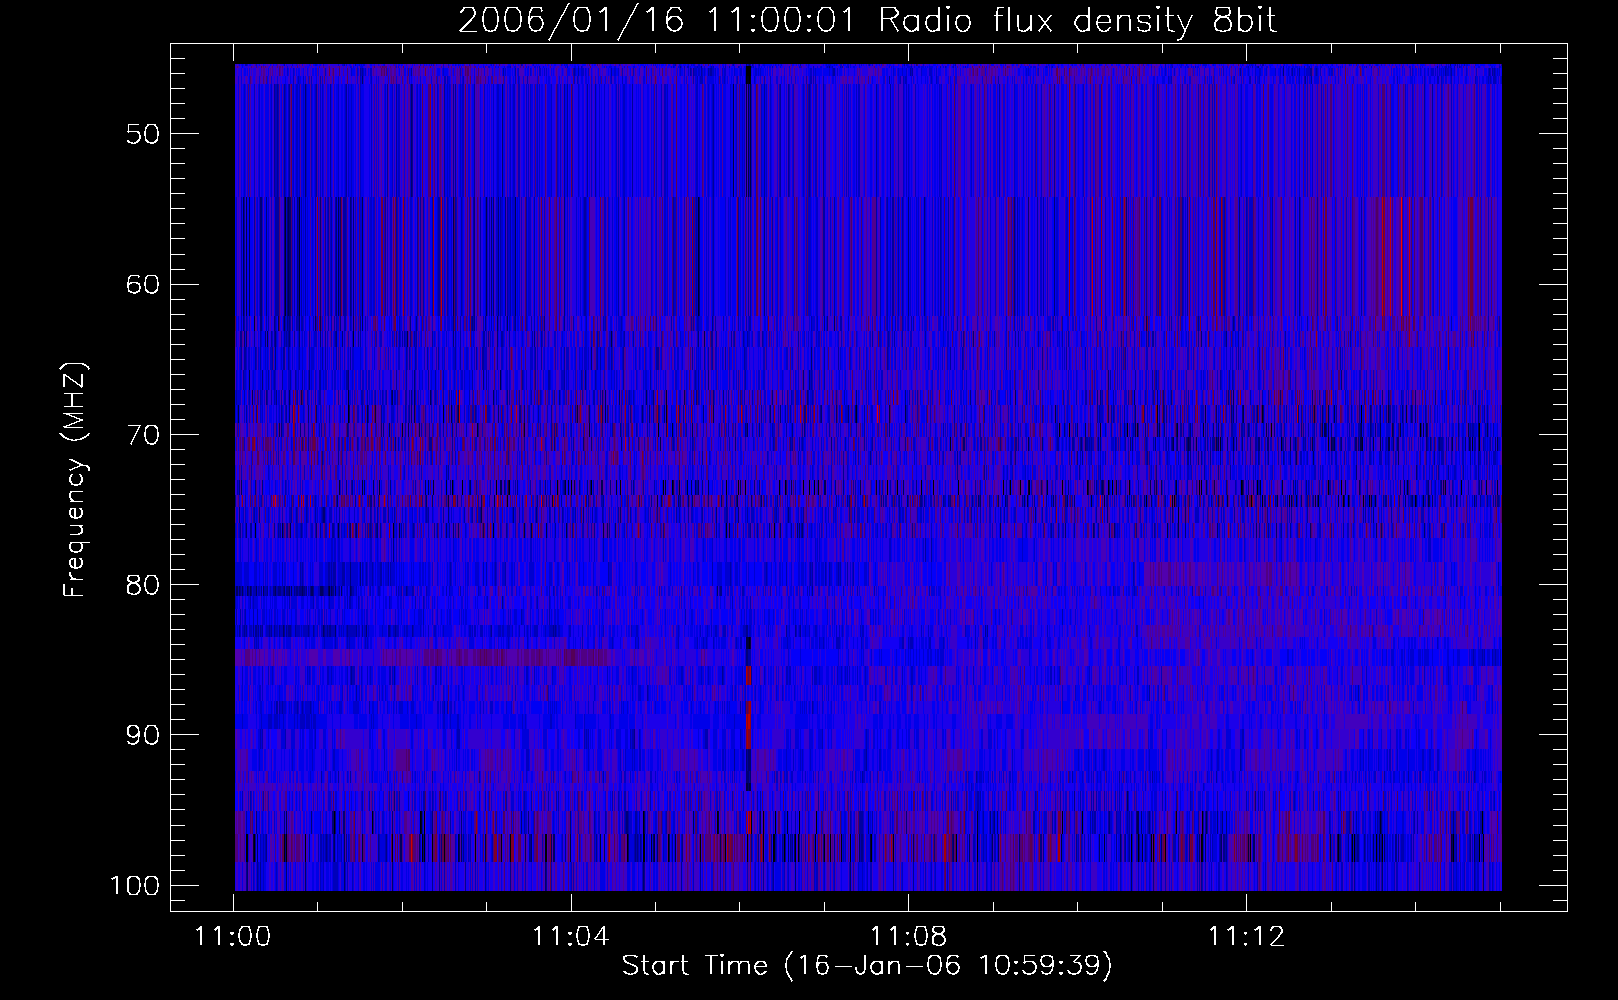This screenshot has width=1618, height=1000.
Task: Click the 'Frequency (MHZ)' axis label
Action: pos(75,480)
